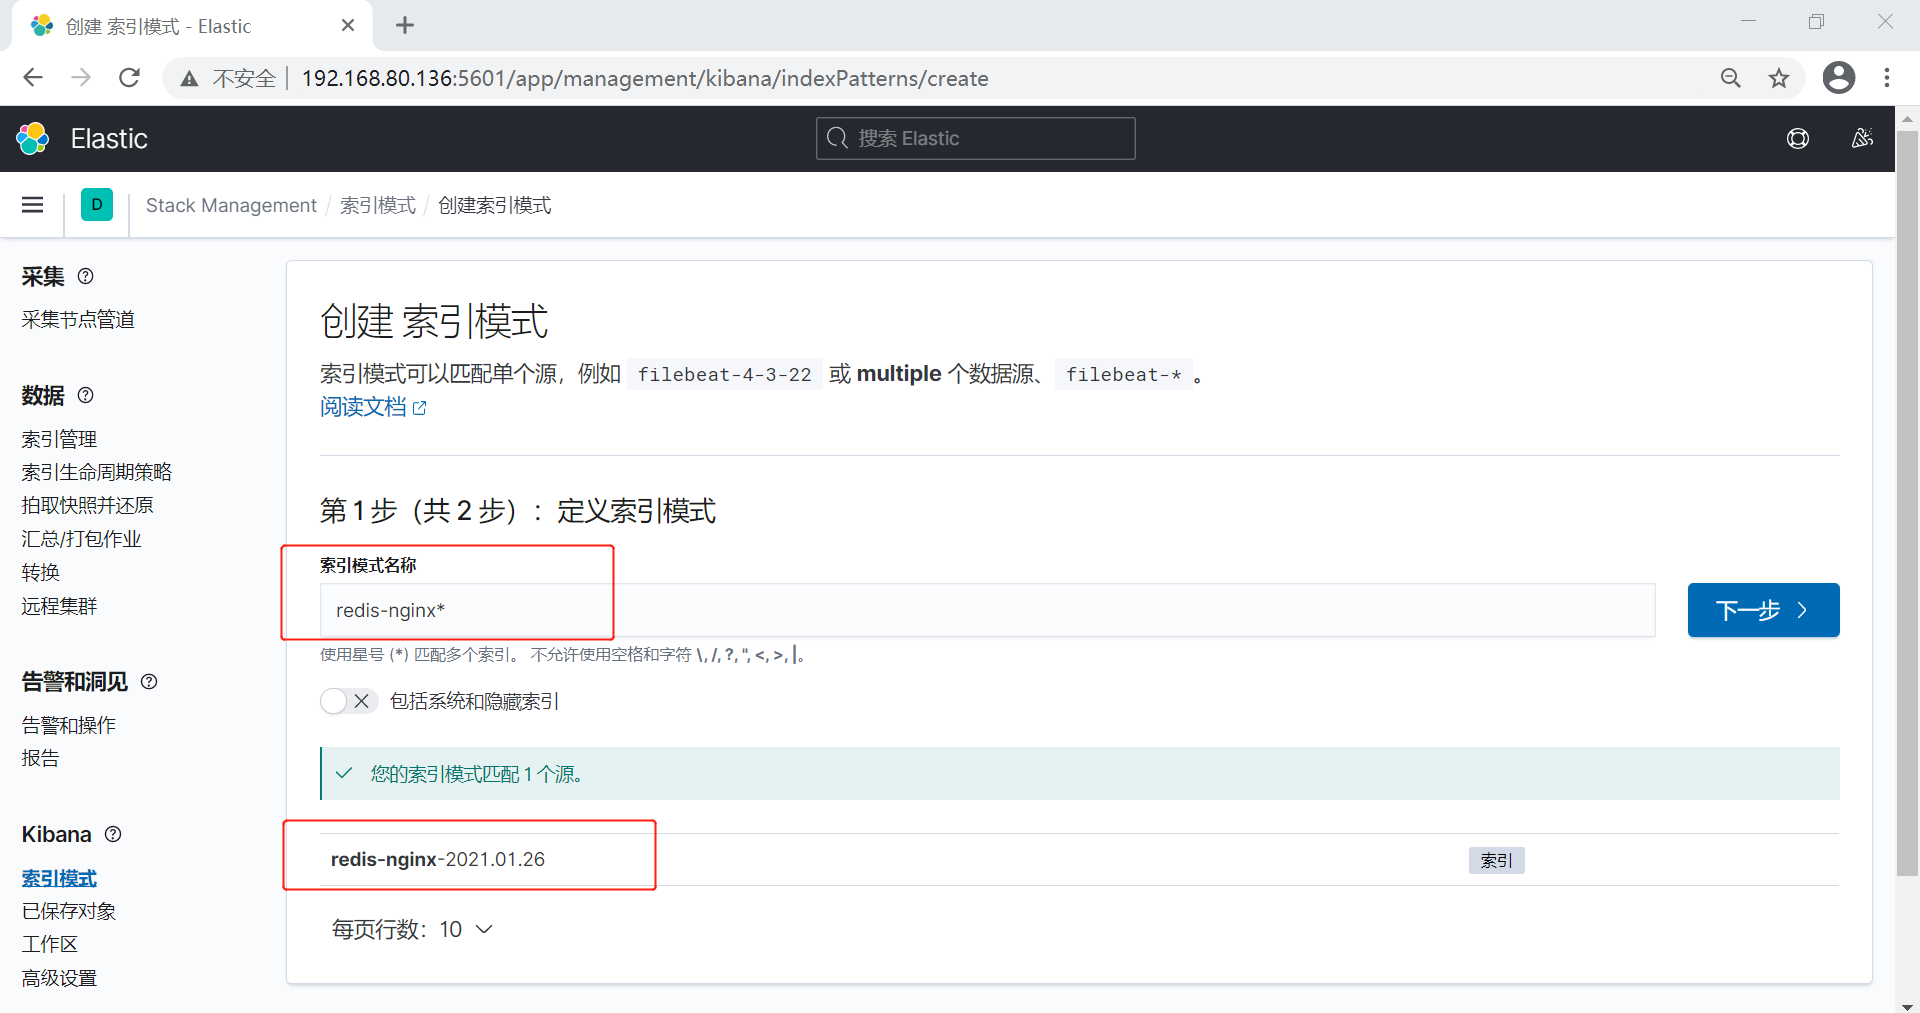Click the browser zoom magnifier icon
Screen dimensions: 1920x1013
pyautogui.click(x=1731, y=78)
